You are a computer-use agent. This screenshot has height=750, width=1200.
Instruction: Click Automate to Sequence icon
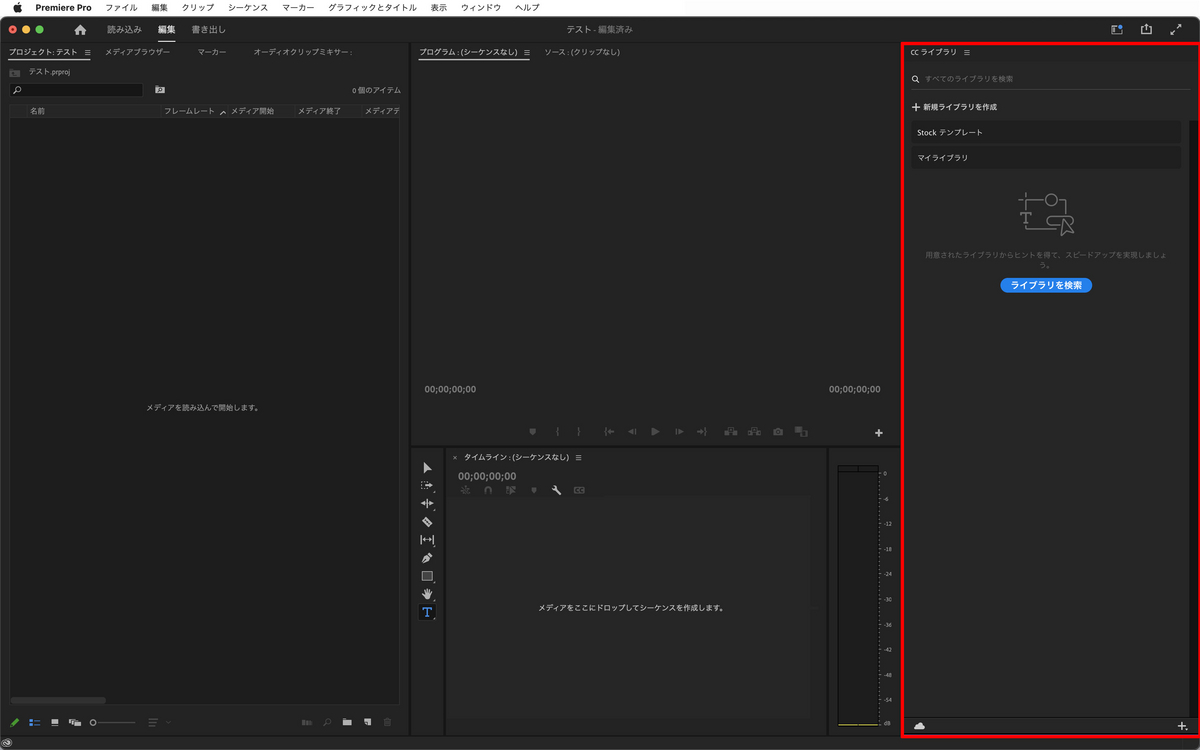tap(307, 722)
